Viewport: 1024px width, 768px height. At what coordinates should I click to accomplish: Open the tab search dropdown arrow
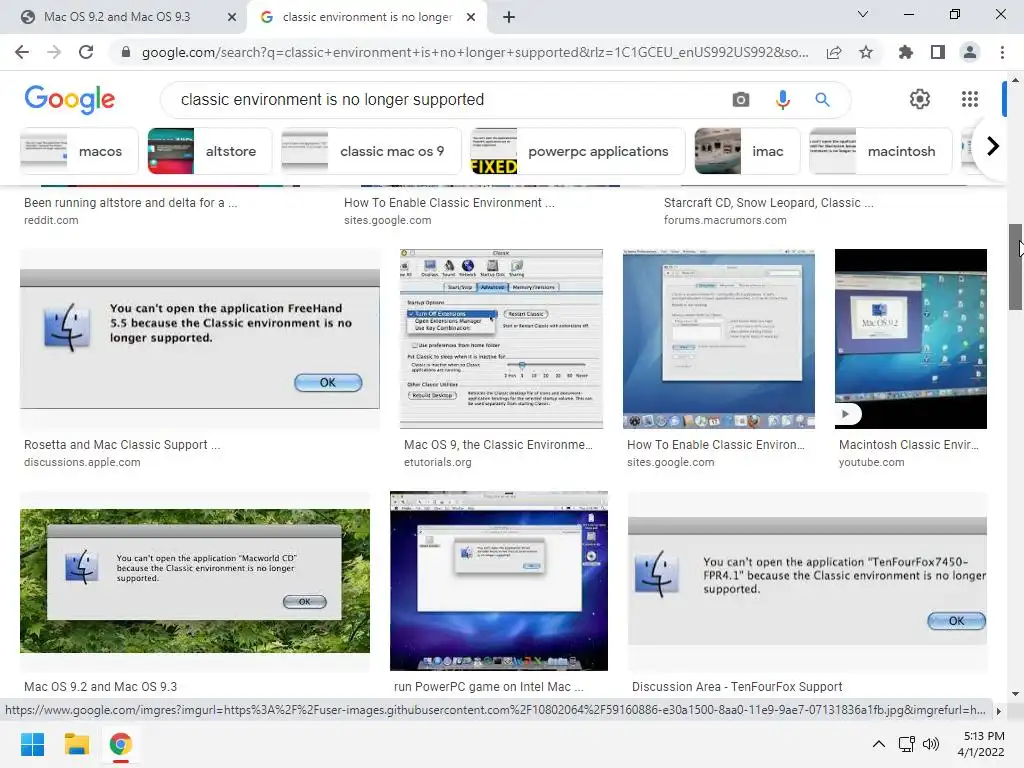863,14
